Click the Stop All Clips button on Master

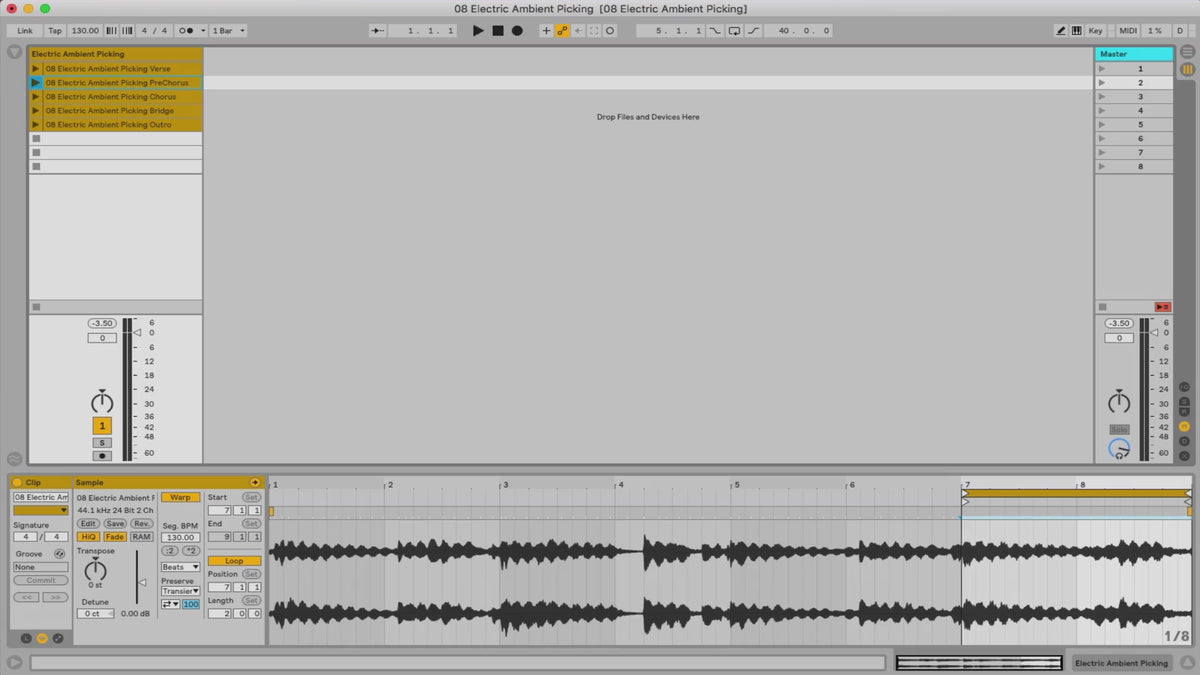tap(1162, 307)
